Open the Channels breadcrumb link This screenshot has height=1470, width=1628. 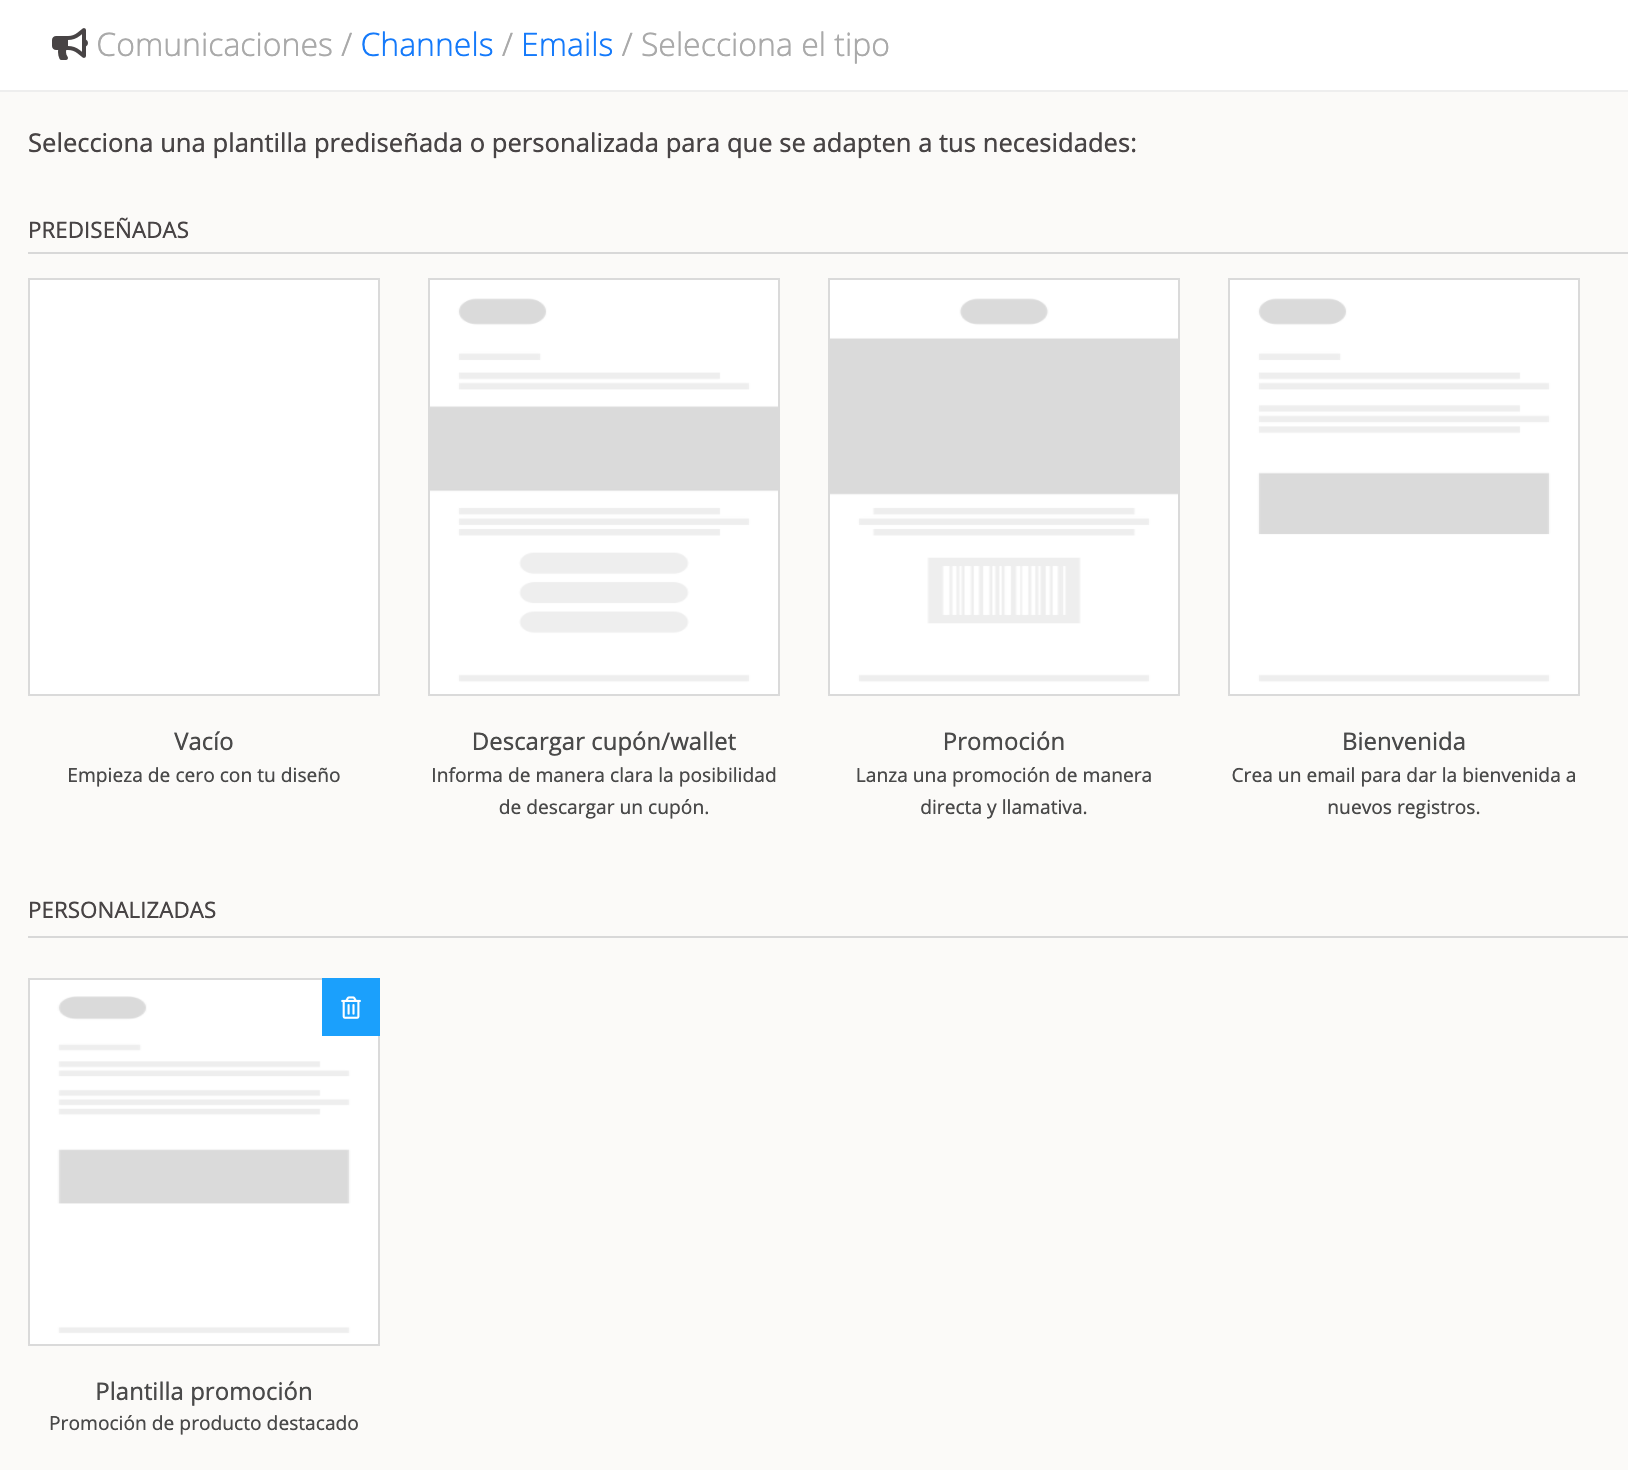(x=426, y=45)
